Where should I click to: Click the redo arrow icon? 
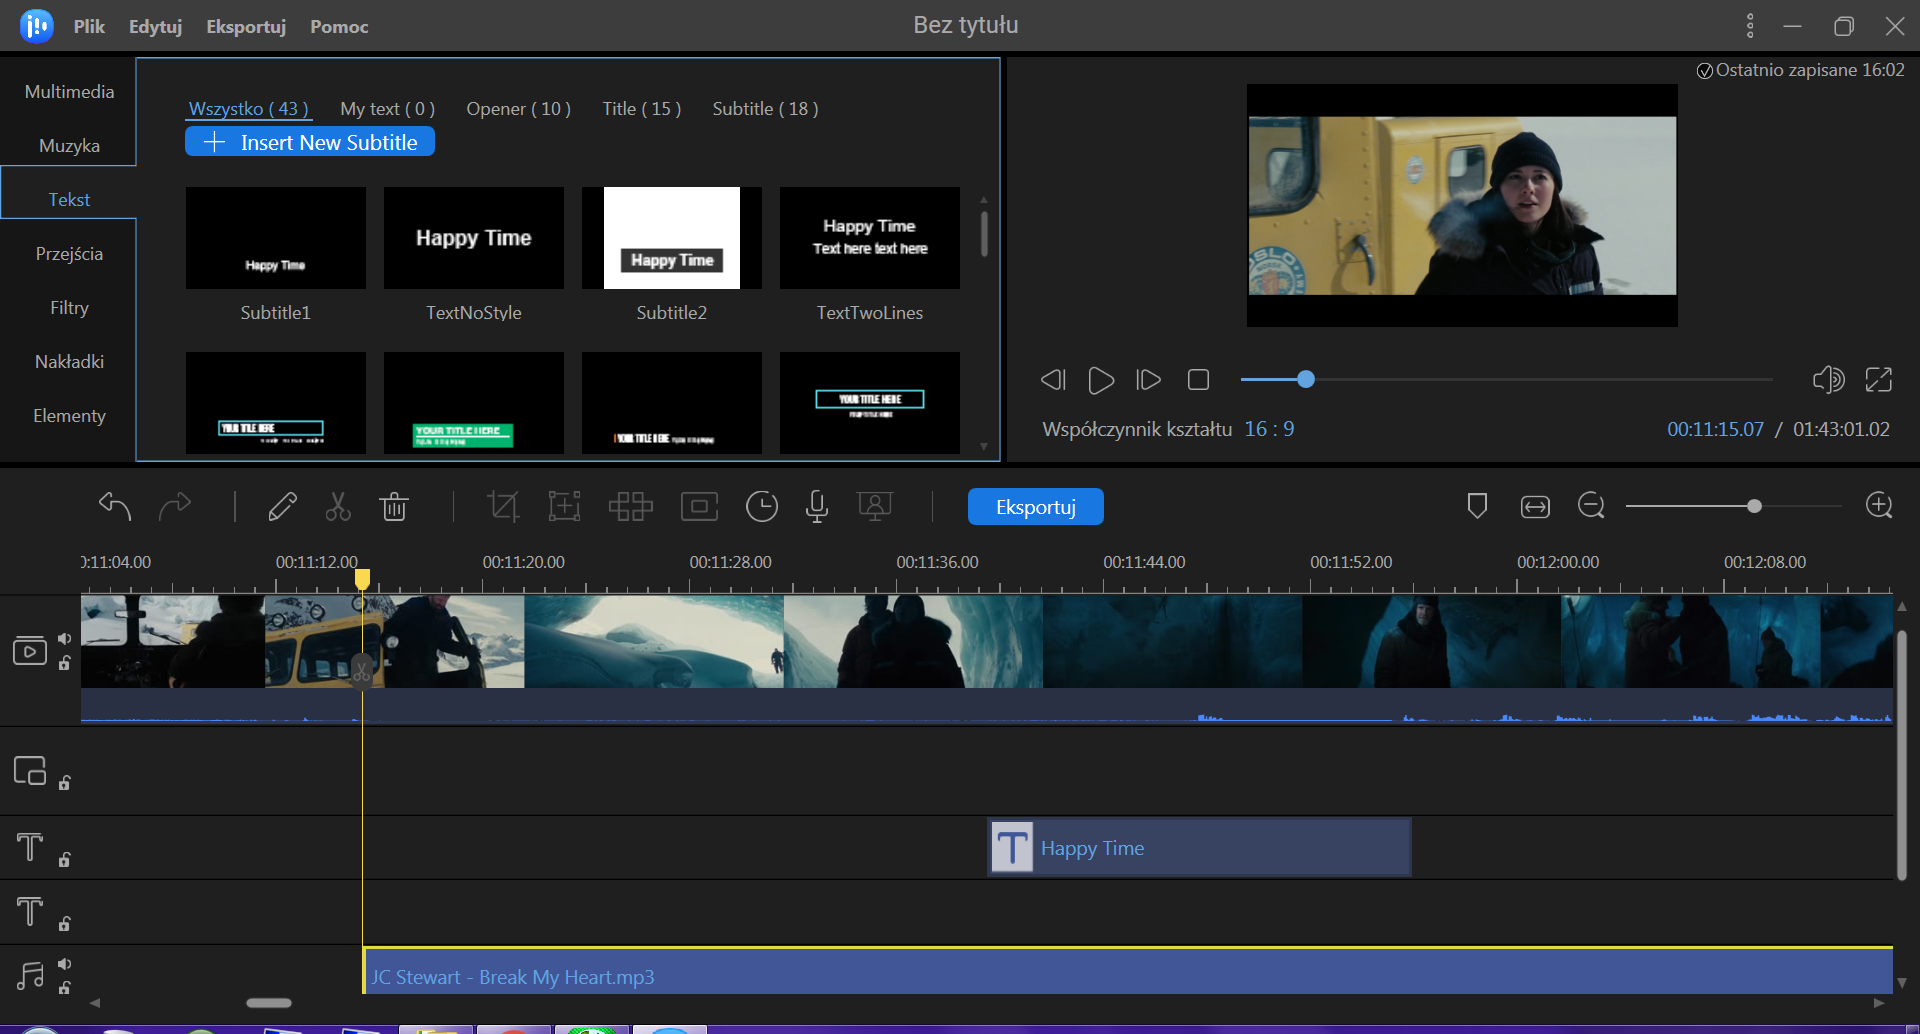click(175, 507)
